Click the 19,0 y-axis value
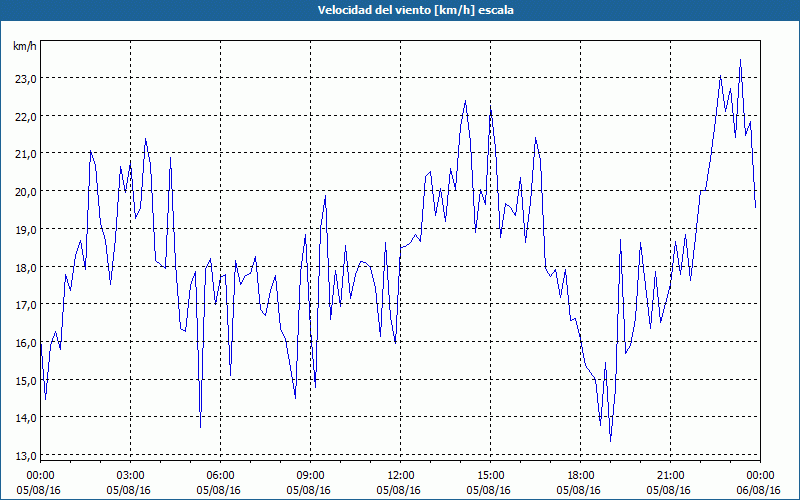The height and width of the screenshot is (500, 800). (x=25, y=230)
